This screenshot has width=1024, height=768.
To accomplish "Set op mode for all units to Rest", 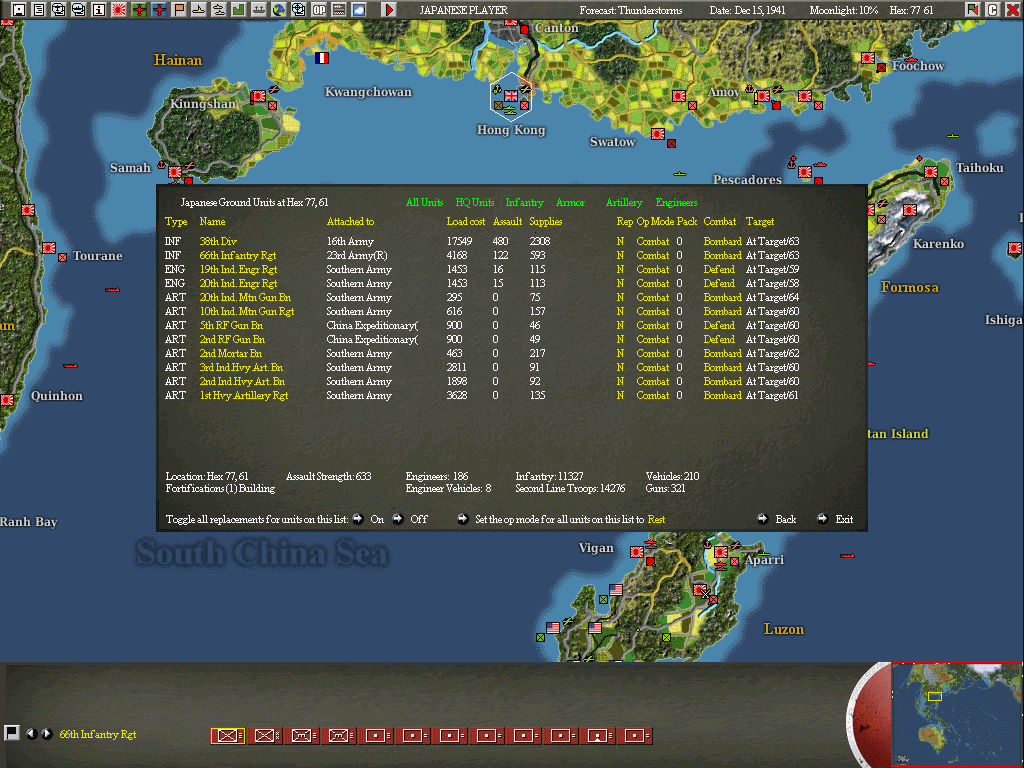I will [656, 519].
